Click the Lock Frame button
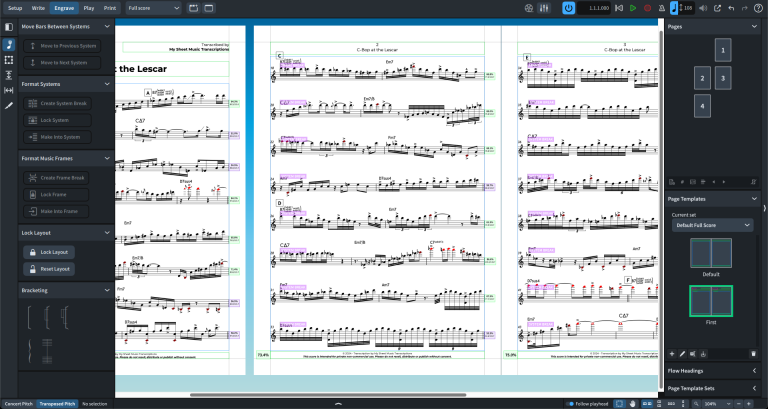This screenshot has width=768, height=409. point(56,194)
